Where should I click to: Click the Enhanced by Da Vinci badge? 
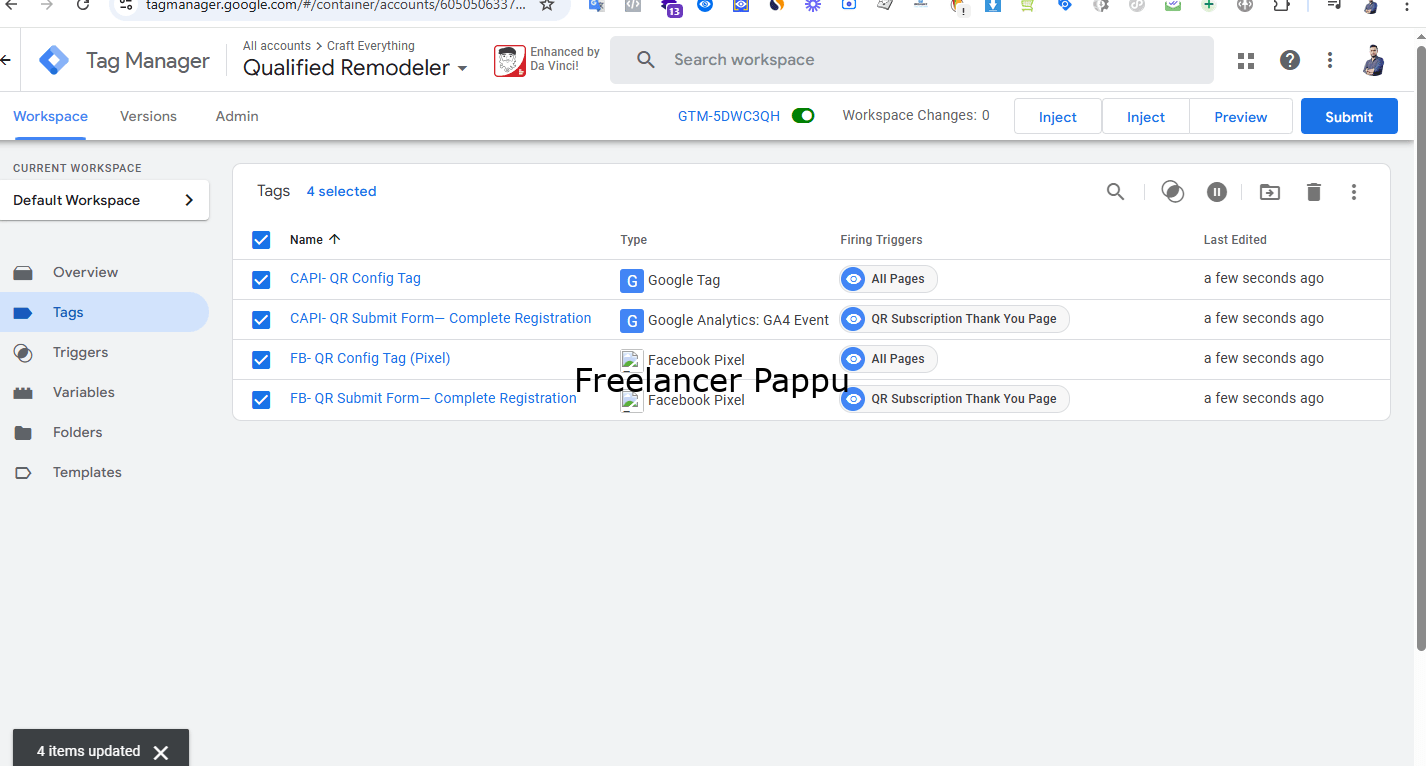(547, 60)
